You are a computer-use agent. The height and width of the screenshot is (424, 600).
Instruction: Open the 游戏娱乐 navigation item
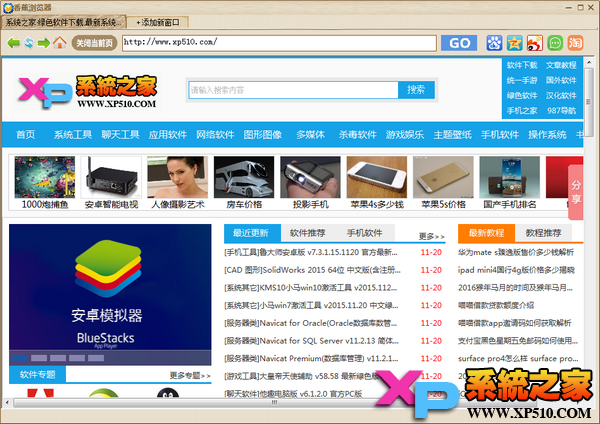[405, 135]
